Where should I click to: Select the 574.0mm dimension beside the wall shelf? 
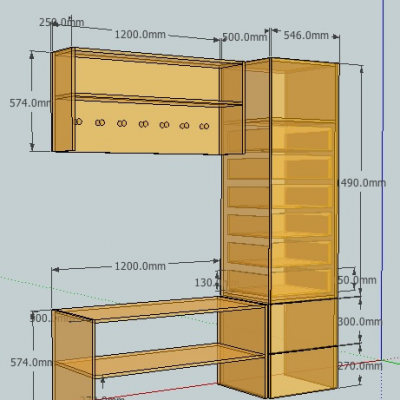click(30, 103)
